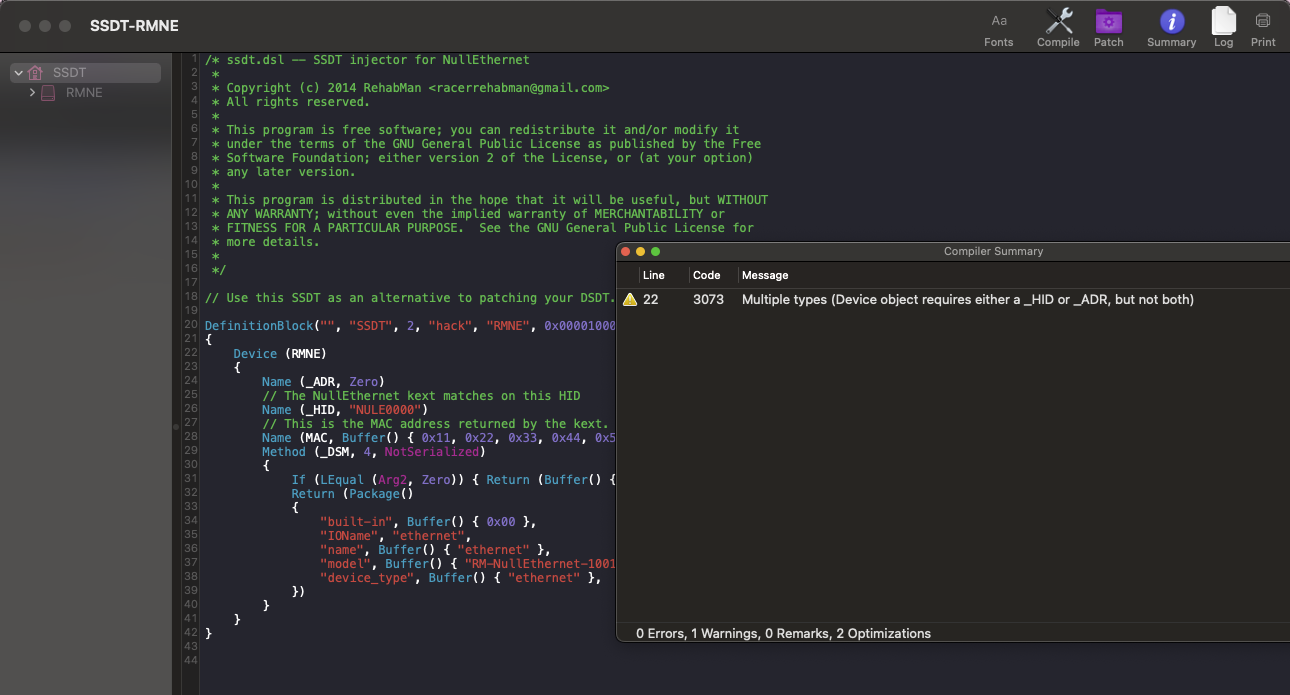1290x695 pixels.
Task: Place cursor on DefinitionBlock line
Action: 410,326
